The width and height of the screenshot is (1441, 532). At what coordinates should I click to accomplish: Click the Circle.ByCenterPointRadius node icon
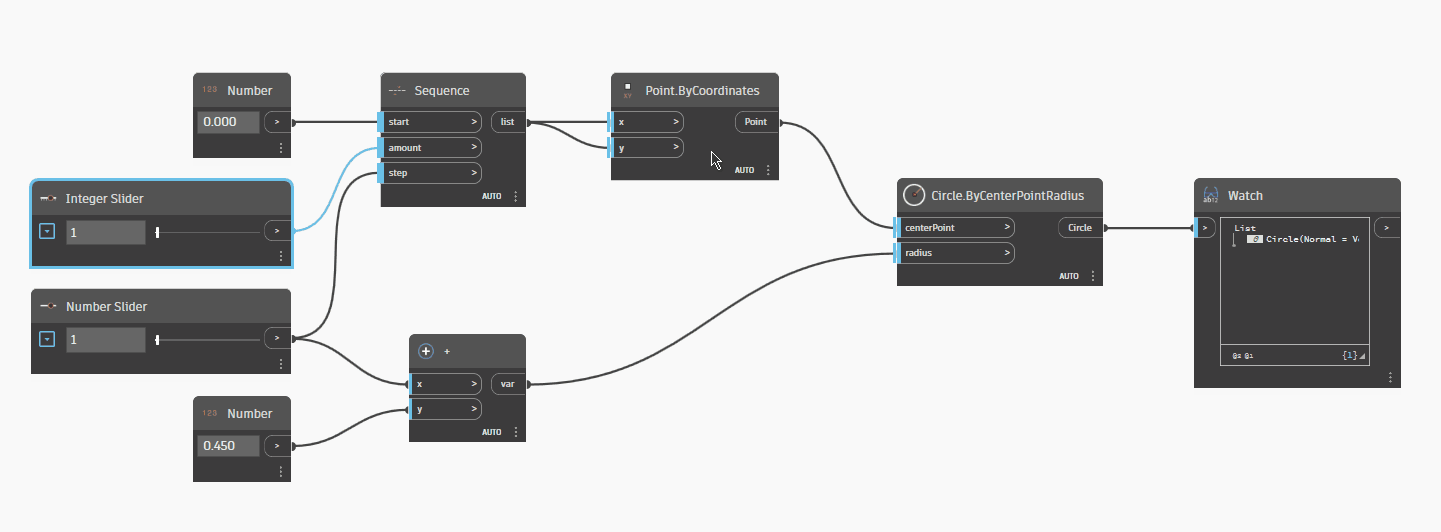tap(914, 196)
